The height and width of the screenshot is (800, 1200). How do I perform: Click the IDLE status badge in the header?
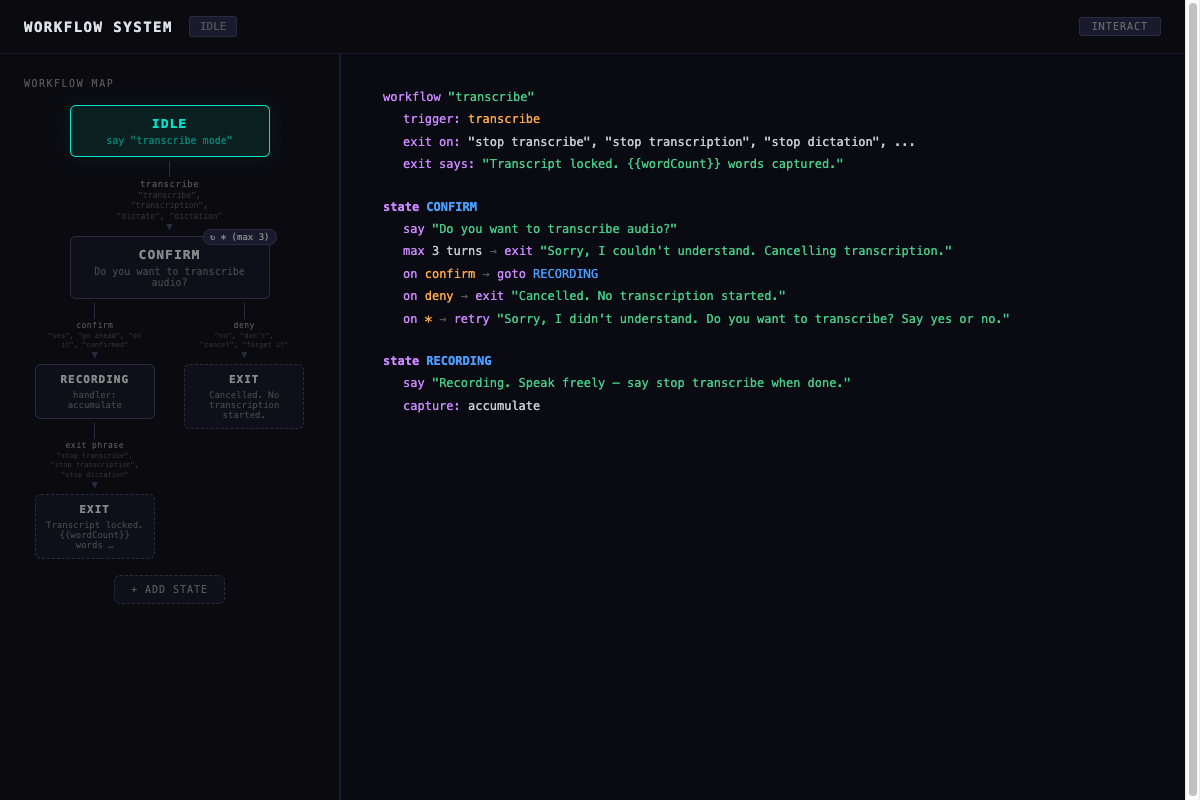click(213, 26)
